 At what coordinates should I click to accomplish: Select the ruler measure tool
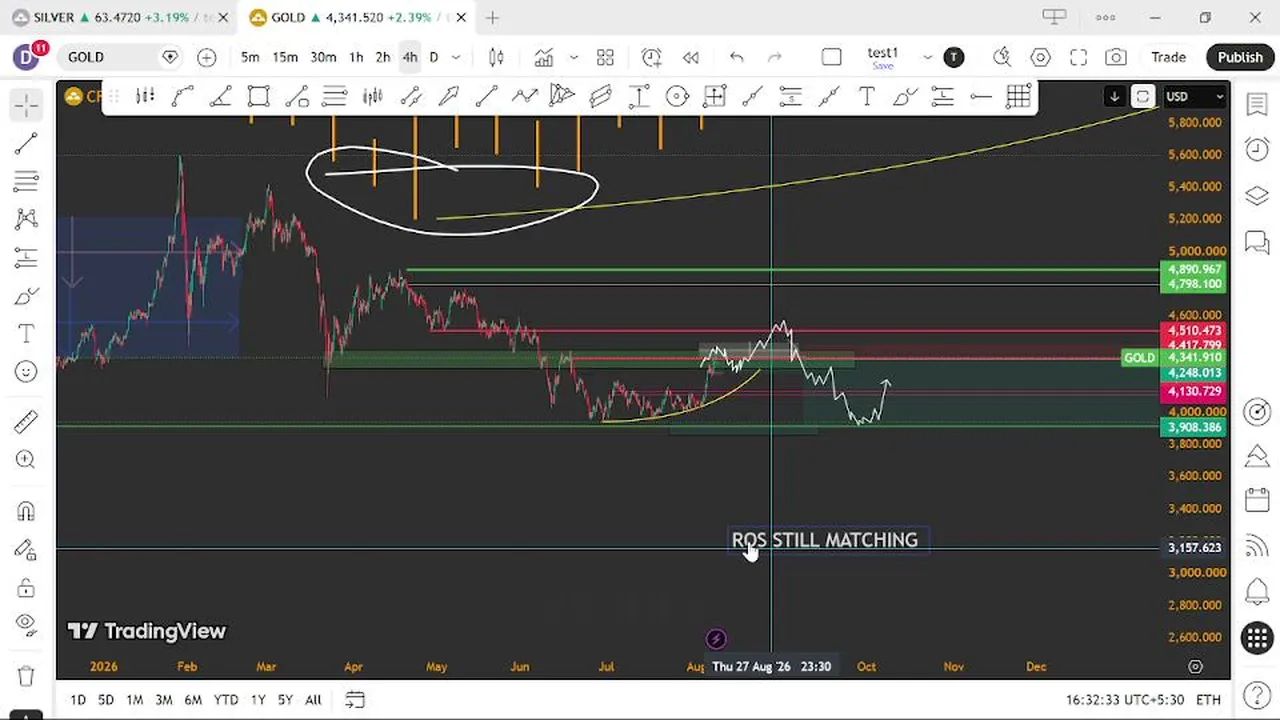click(26, 422)
